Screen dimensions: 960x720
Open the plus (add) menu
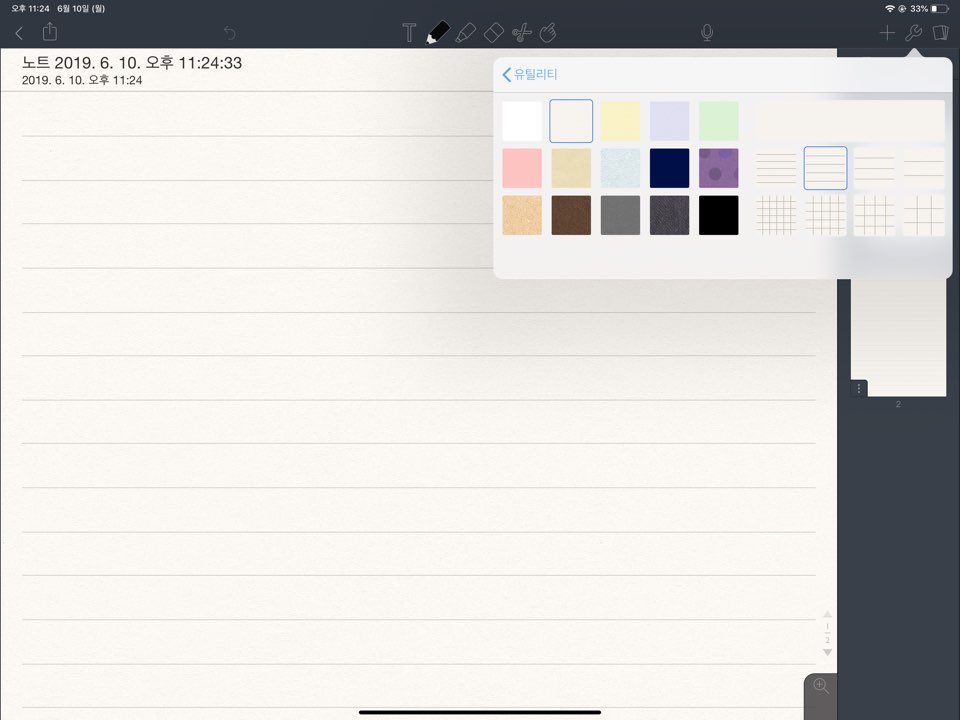coord(887,32)
